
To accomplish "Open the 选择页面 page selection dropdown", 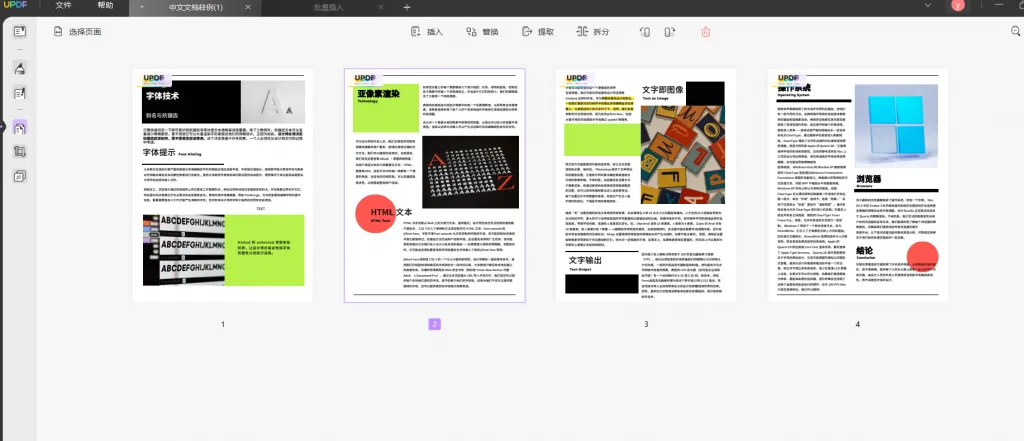I will click(x=77, y=31).
